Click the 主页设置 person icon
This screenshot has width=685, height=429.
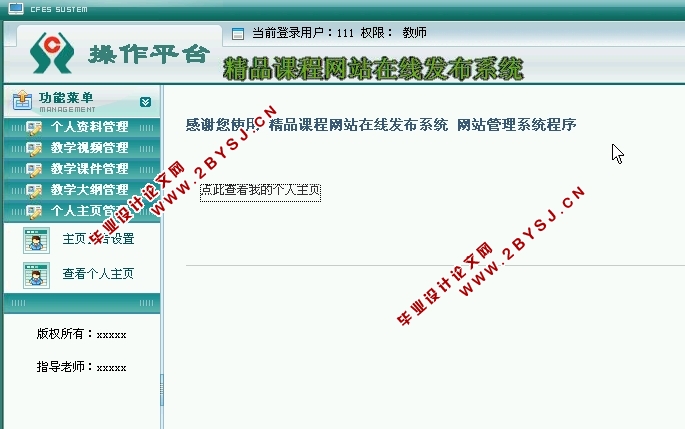coord(36,240)
